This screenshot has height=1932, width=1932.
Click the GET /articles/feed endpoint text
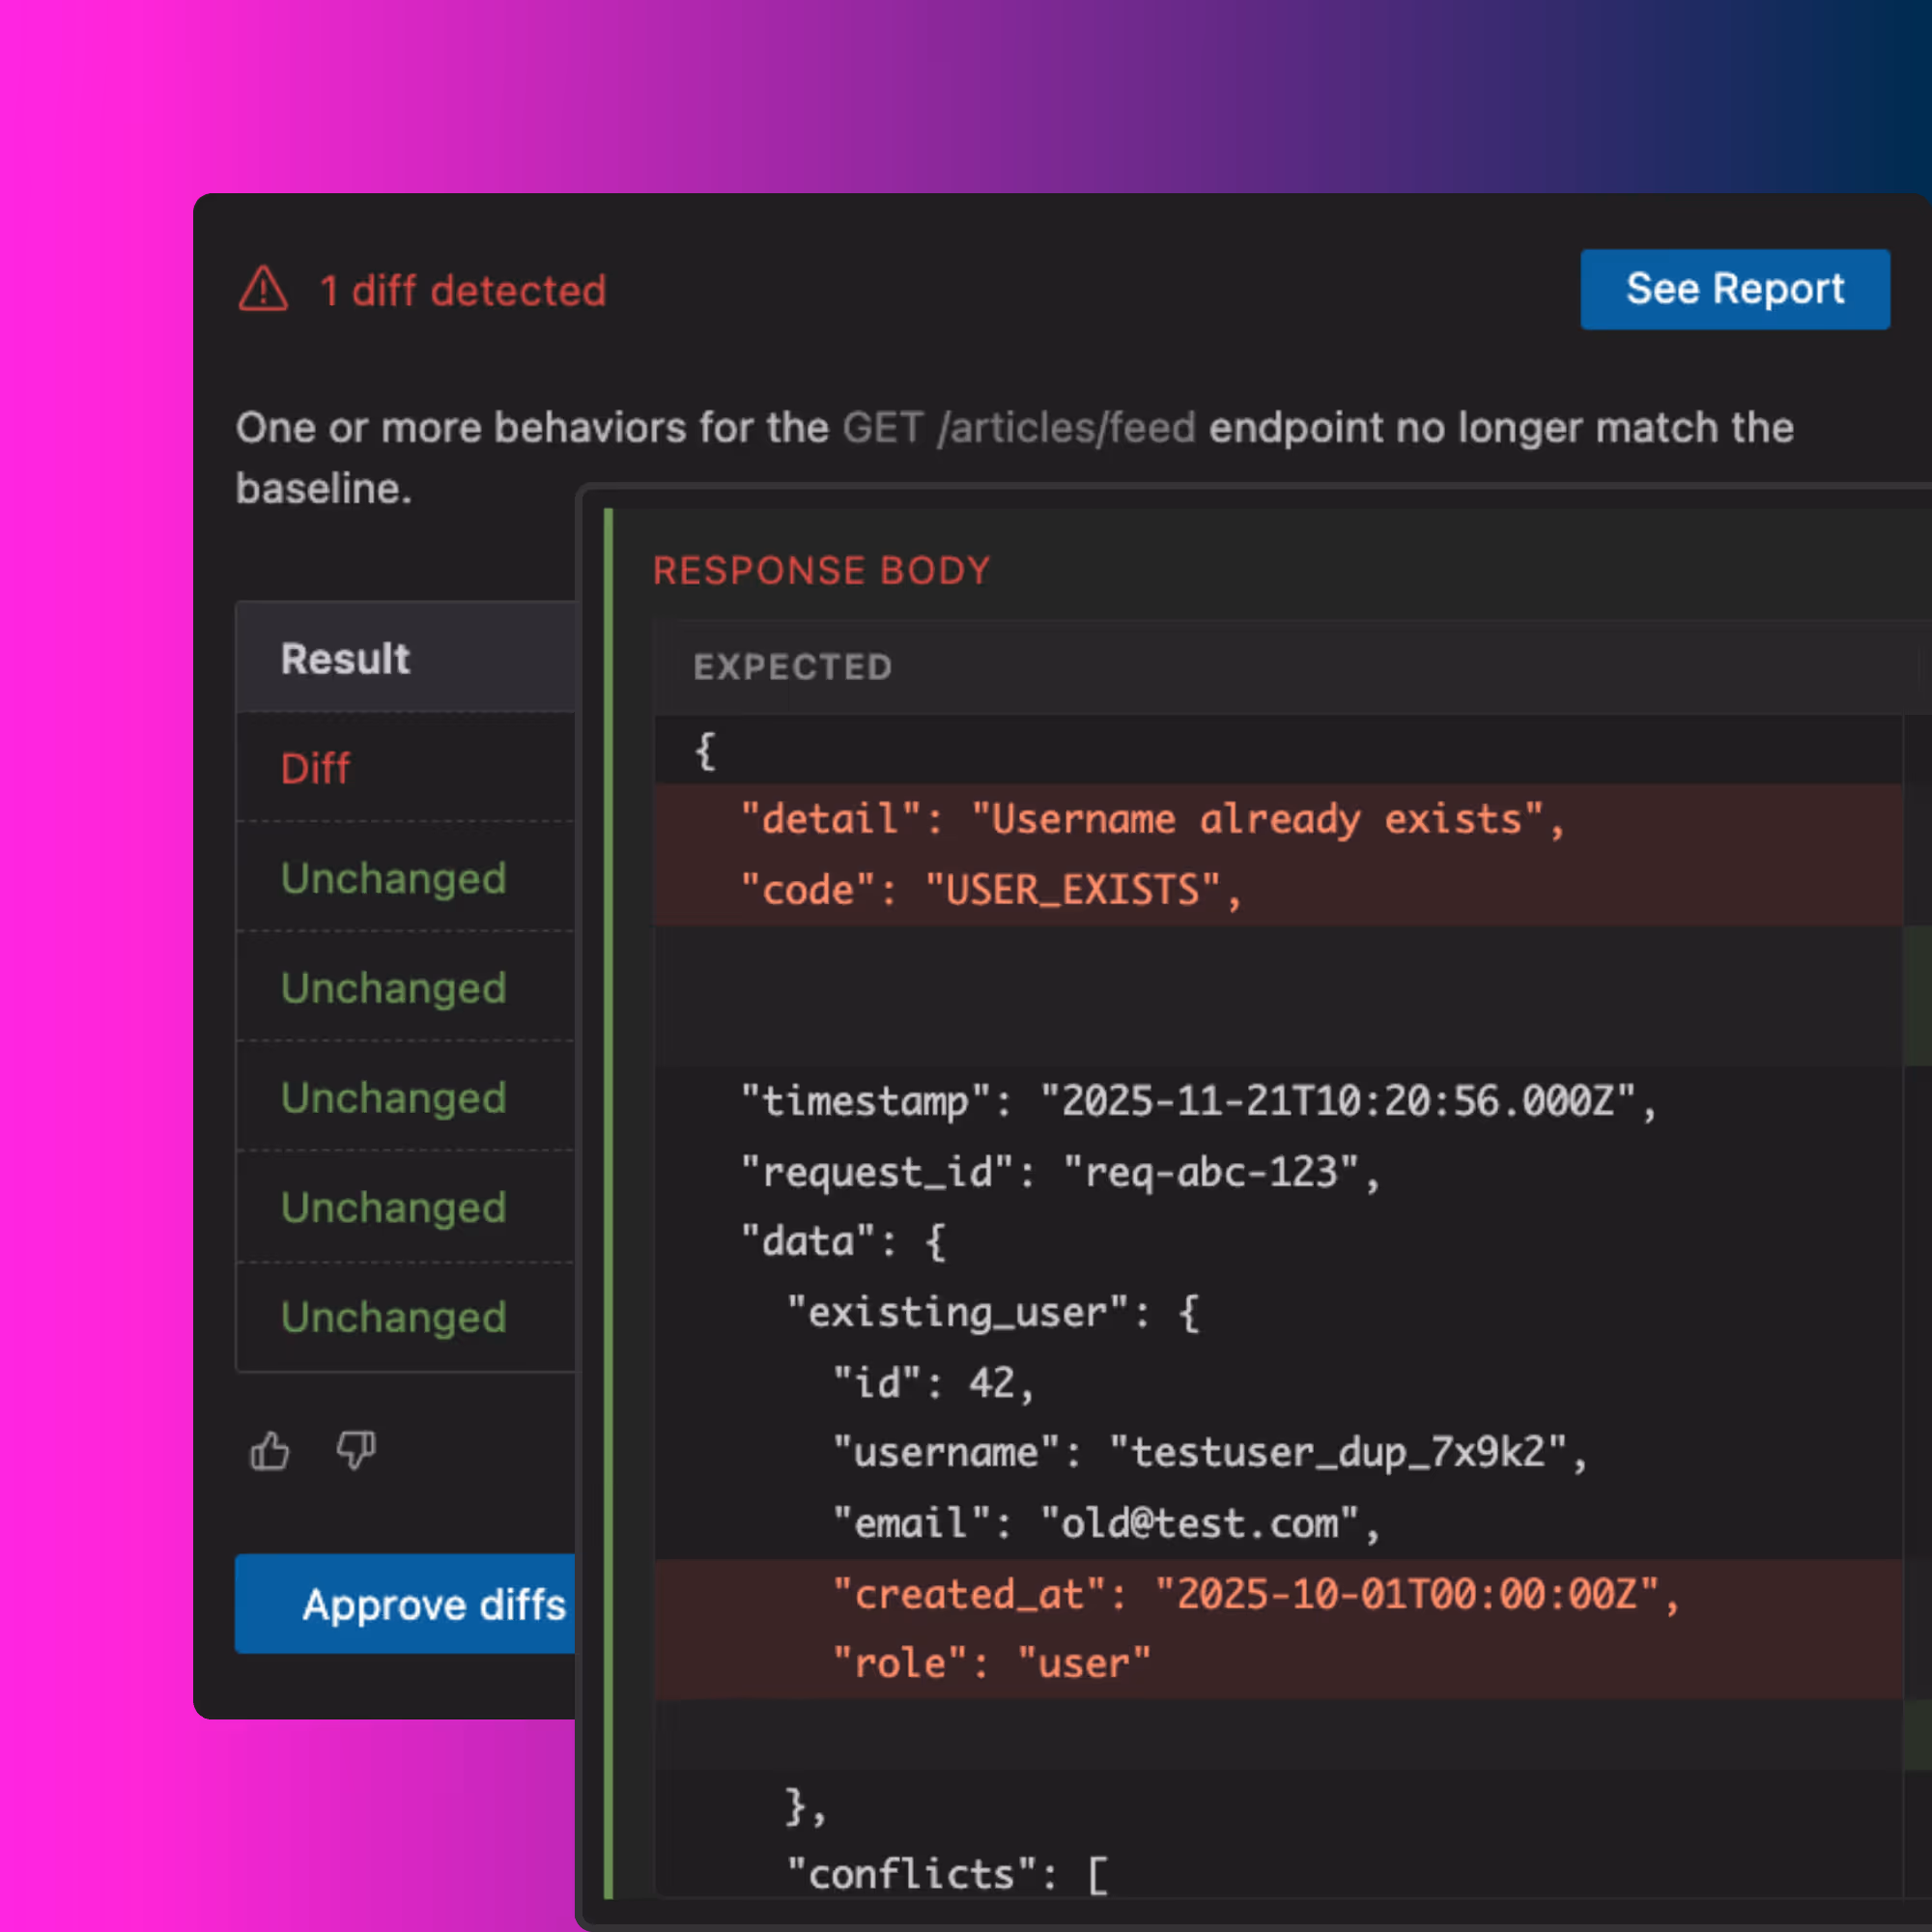coord(1018,428)
